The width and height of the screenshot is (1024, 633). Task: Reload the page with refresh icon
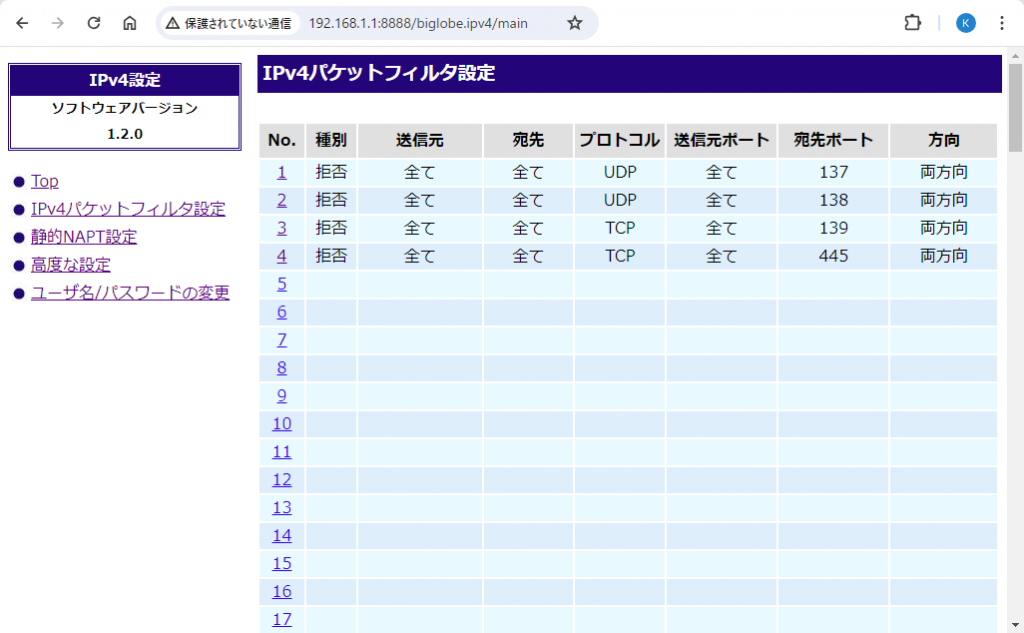pos(94,23)
